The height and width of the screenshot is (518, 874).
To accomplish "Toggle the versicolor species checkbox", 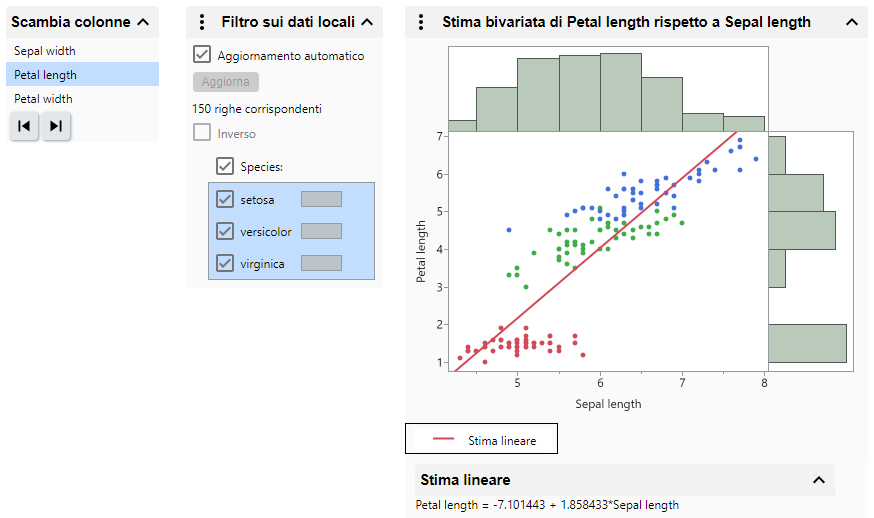I will tap(225, 231).
